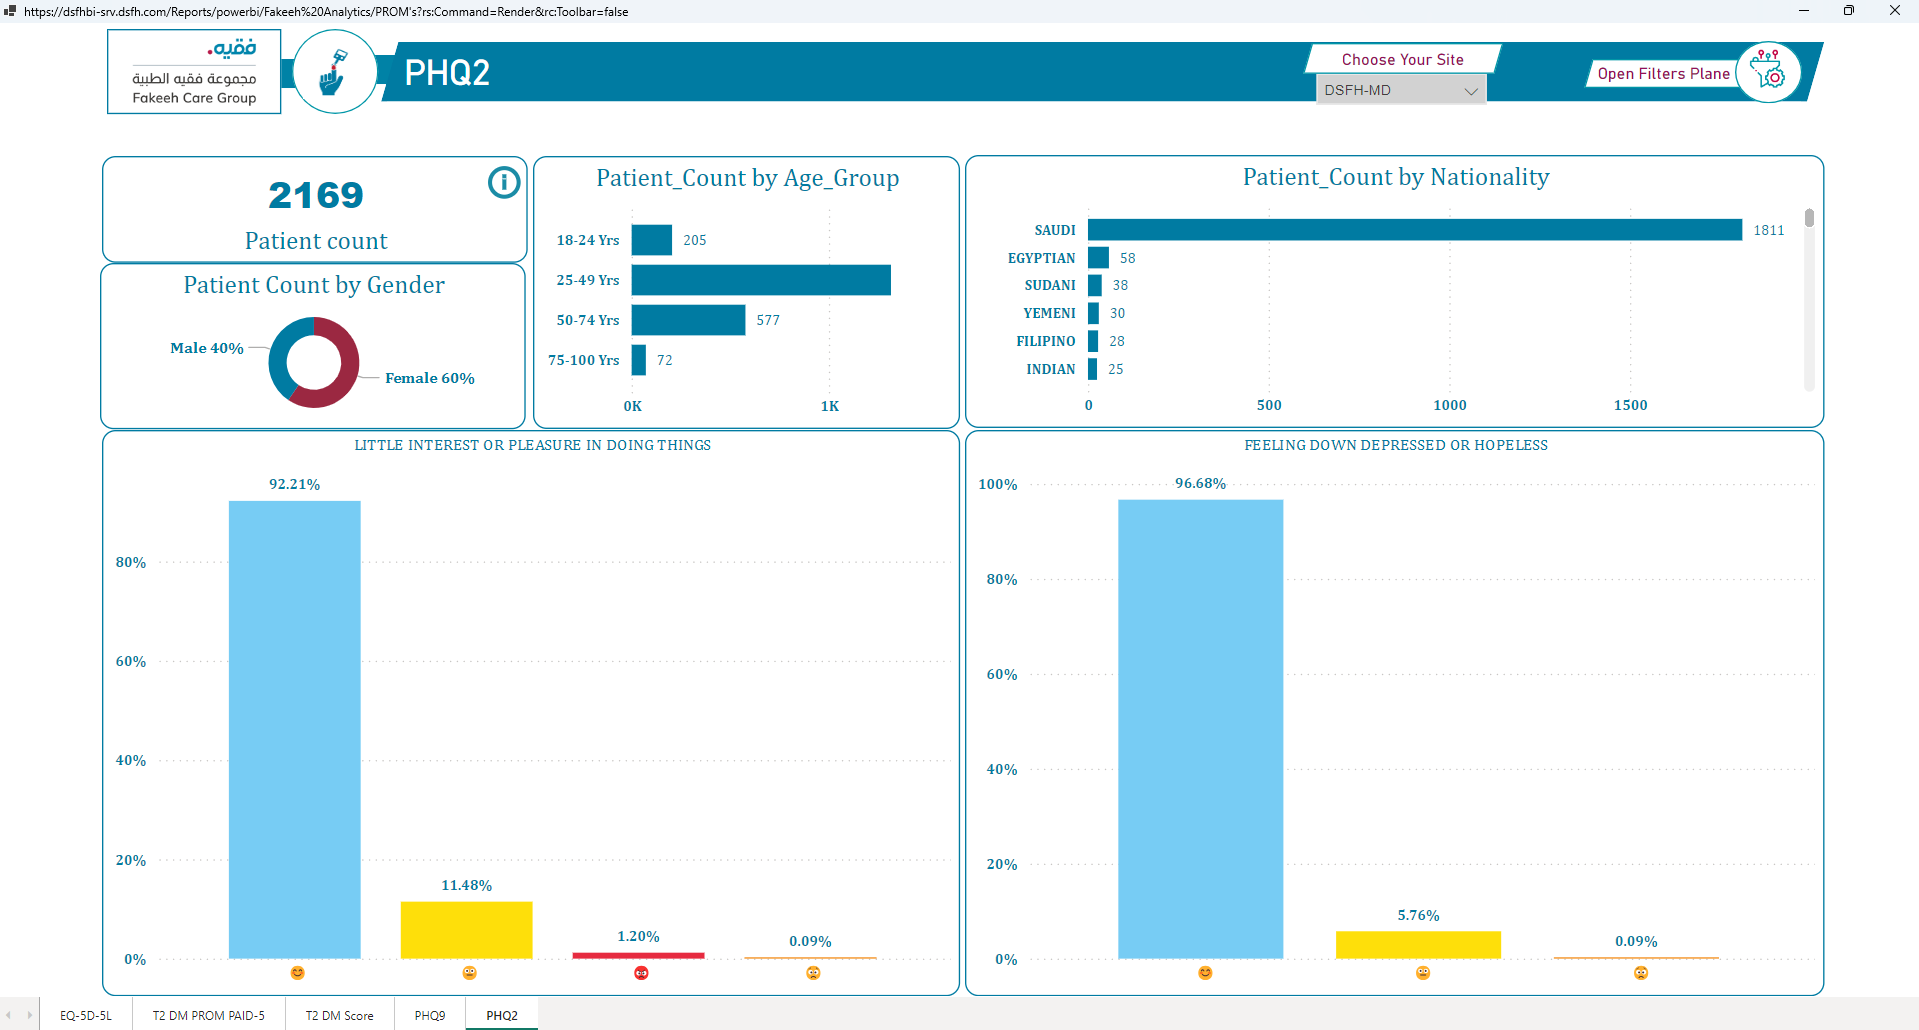Minimize the report window
This screenshot has width=1919, height=1030.
point(1804,11)
